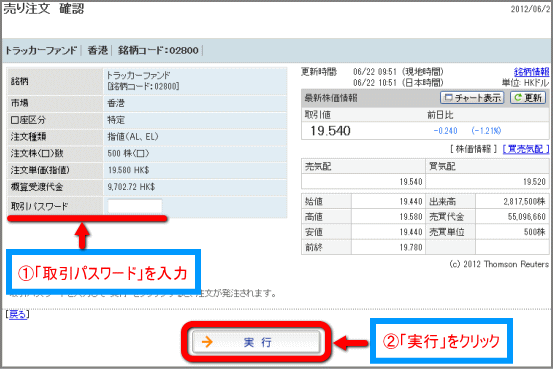Click the green refresh icon beside 更新
This screenshot has height=369, width=553.
[518, 98]
